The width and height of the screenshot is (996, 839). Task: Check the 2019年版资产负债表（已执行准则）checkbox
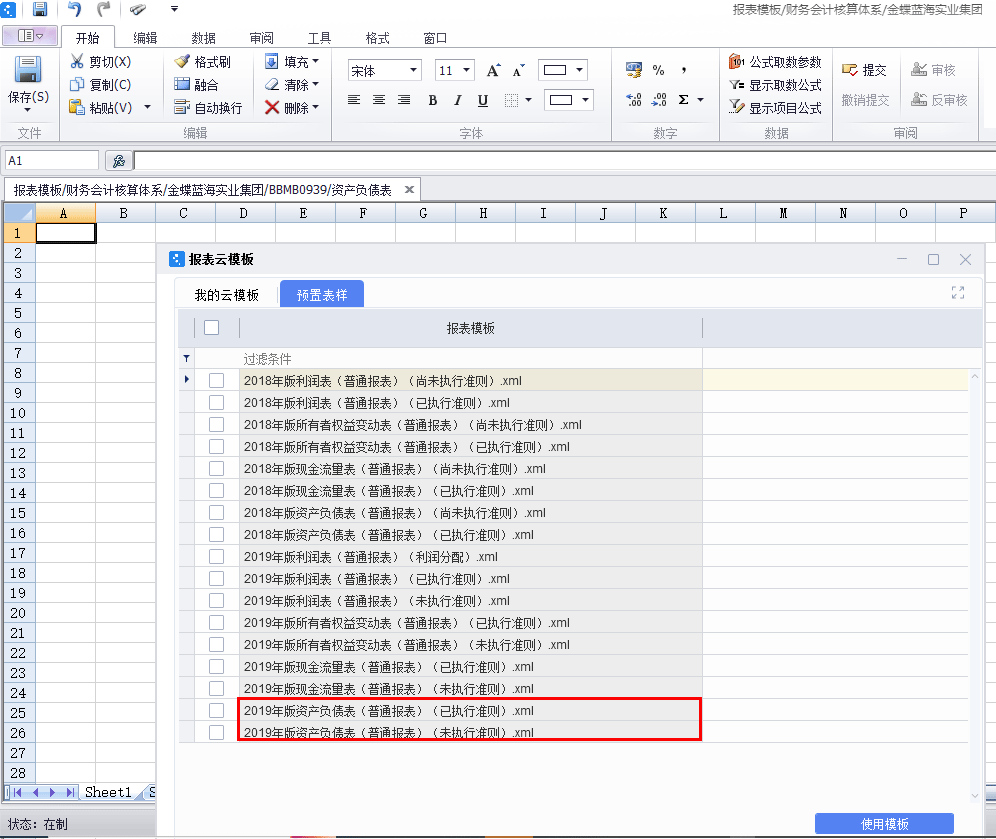[216, 710]
